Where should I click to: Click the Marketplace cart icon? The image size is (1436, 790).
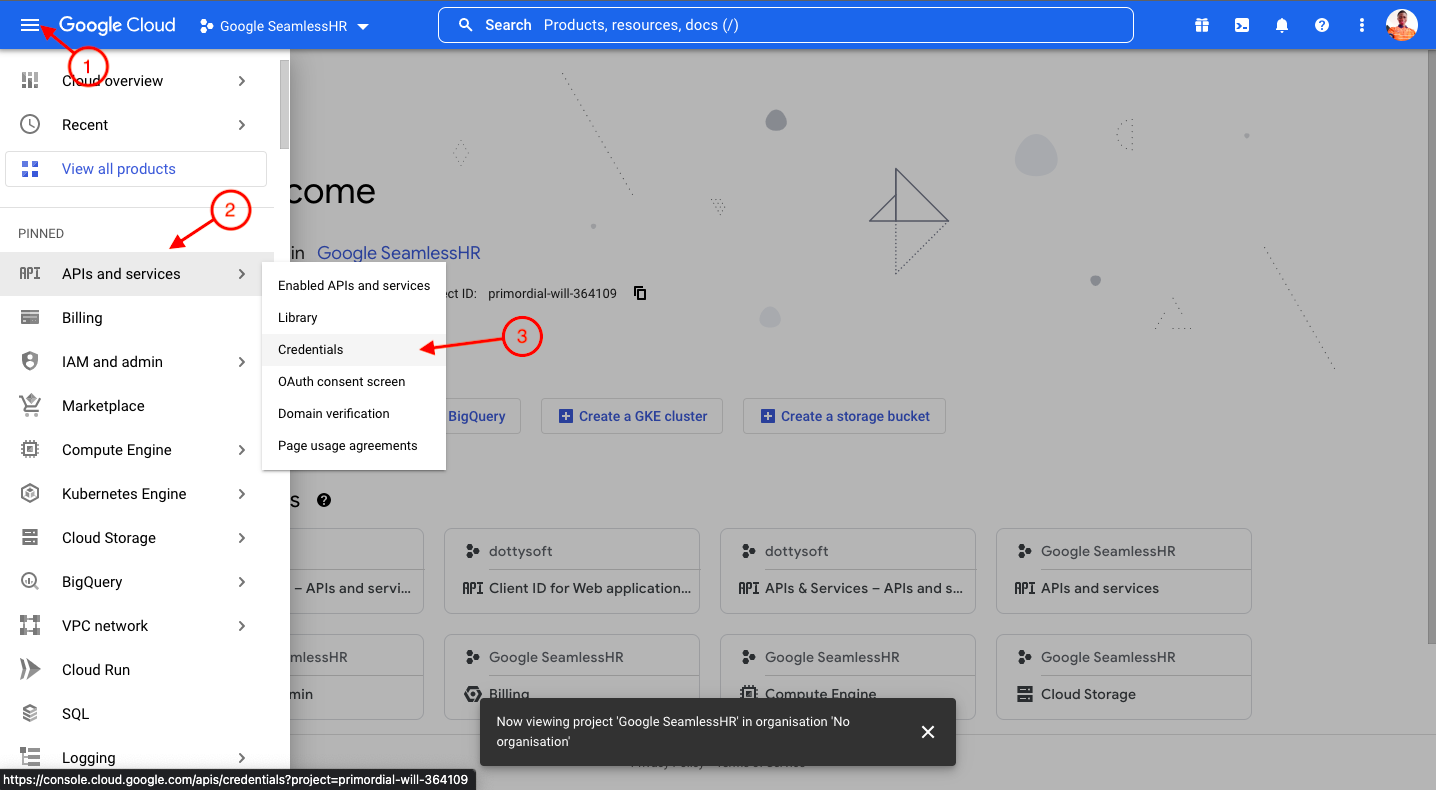[x=30, y=406]
